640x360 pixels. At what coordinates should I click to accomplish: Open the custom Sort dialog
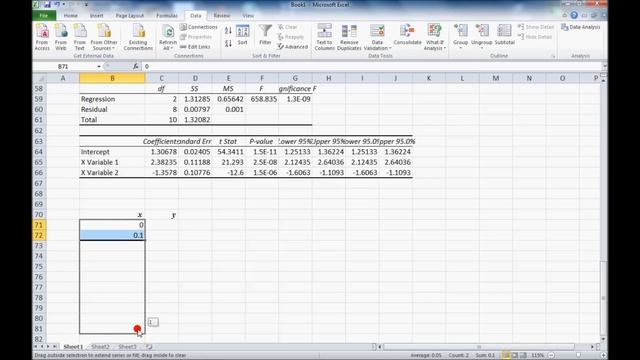[242, 35]
